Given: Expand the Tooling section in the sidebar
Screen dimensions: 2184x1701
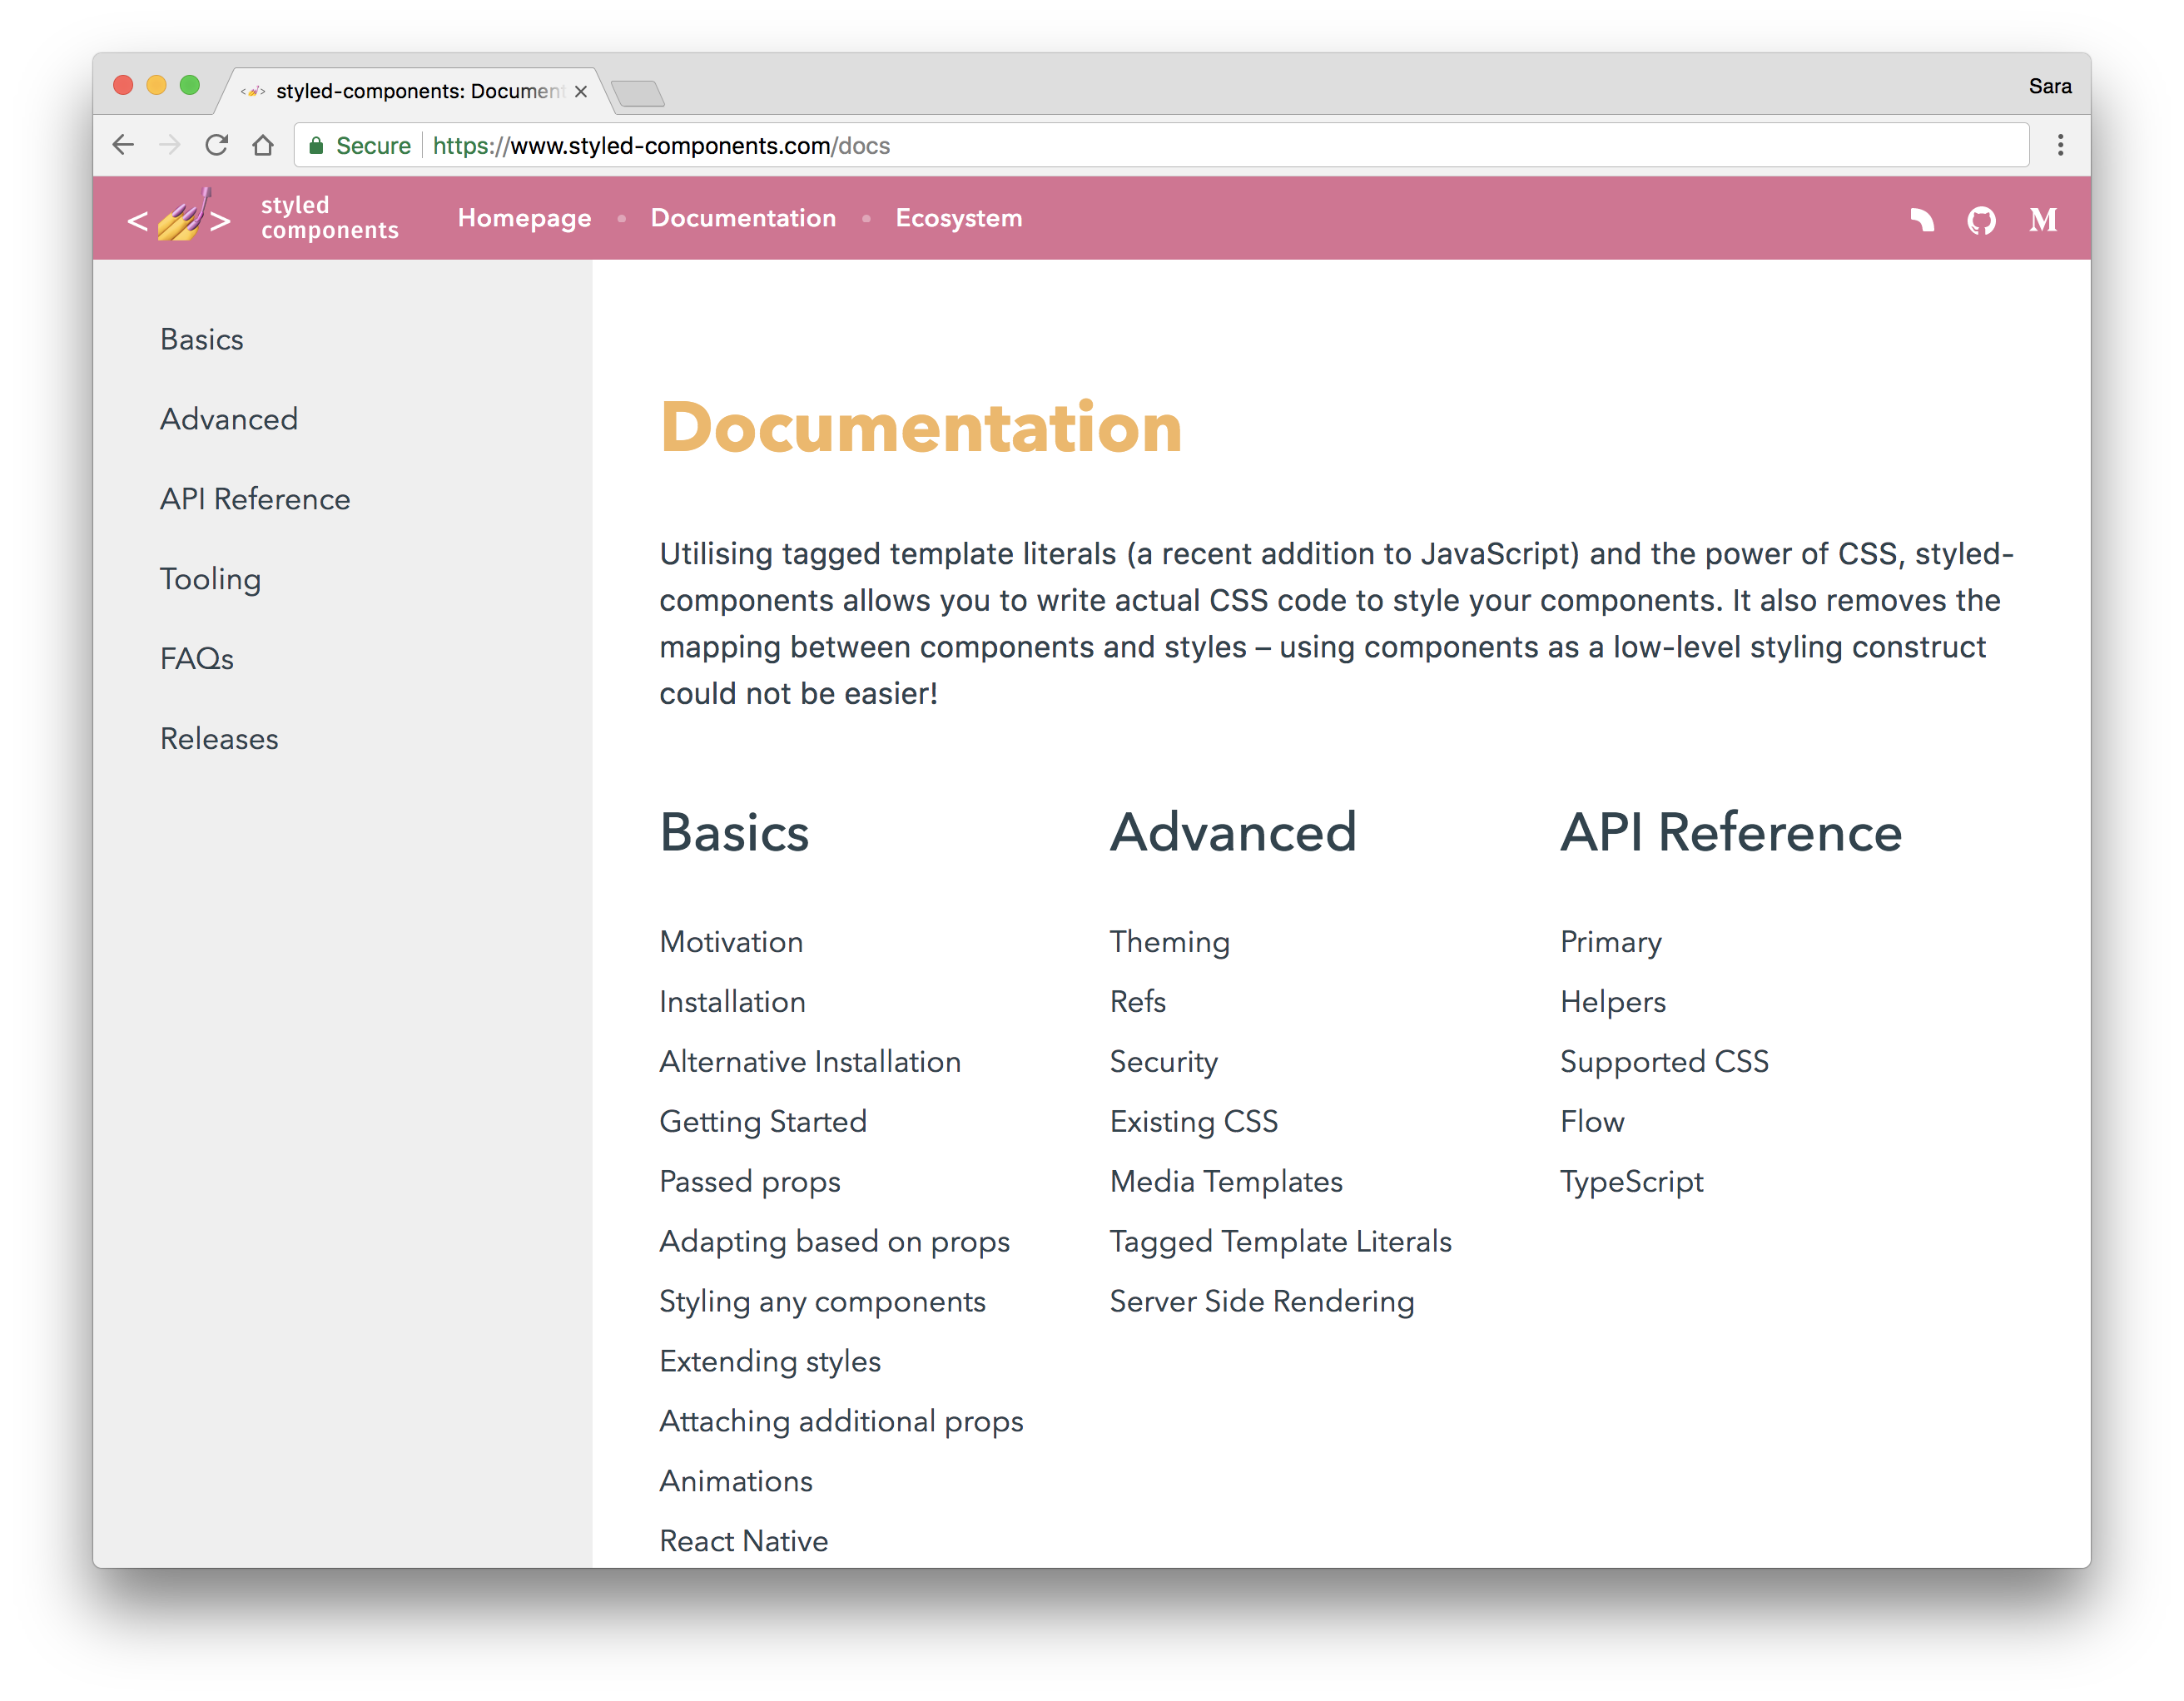Looking at the screenshot, I should [210, 578].
